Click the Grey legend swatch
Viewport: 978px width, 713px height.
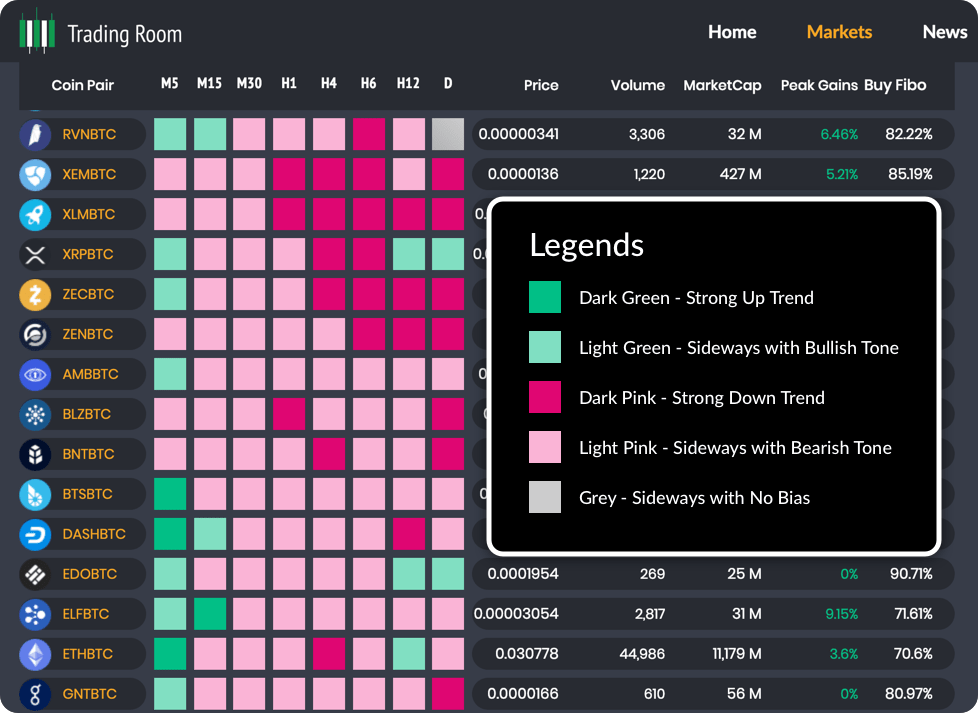click(545, 497)
